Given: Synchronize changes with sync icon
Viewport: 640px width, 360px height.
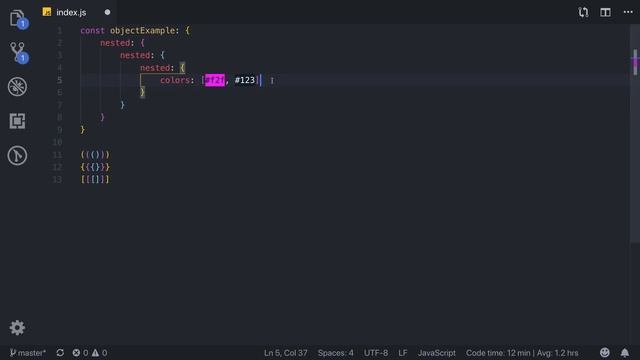Looking at the screenshot, I should pos(60,353).
